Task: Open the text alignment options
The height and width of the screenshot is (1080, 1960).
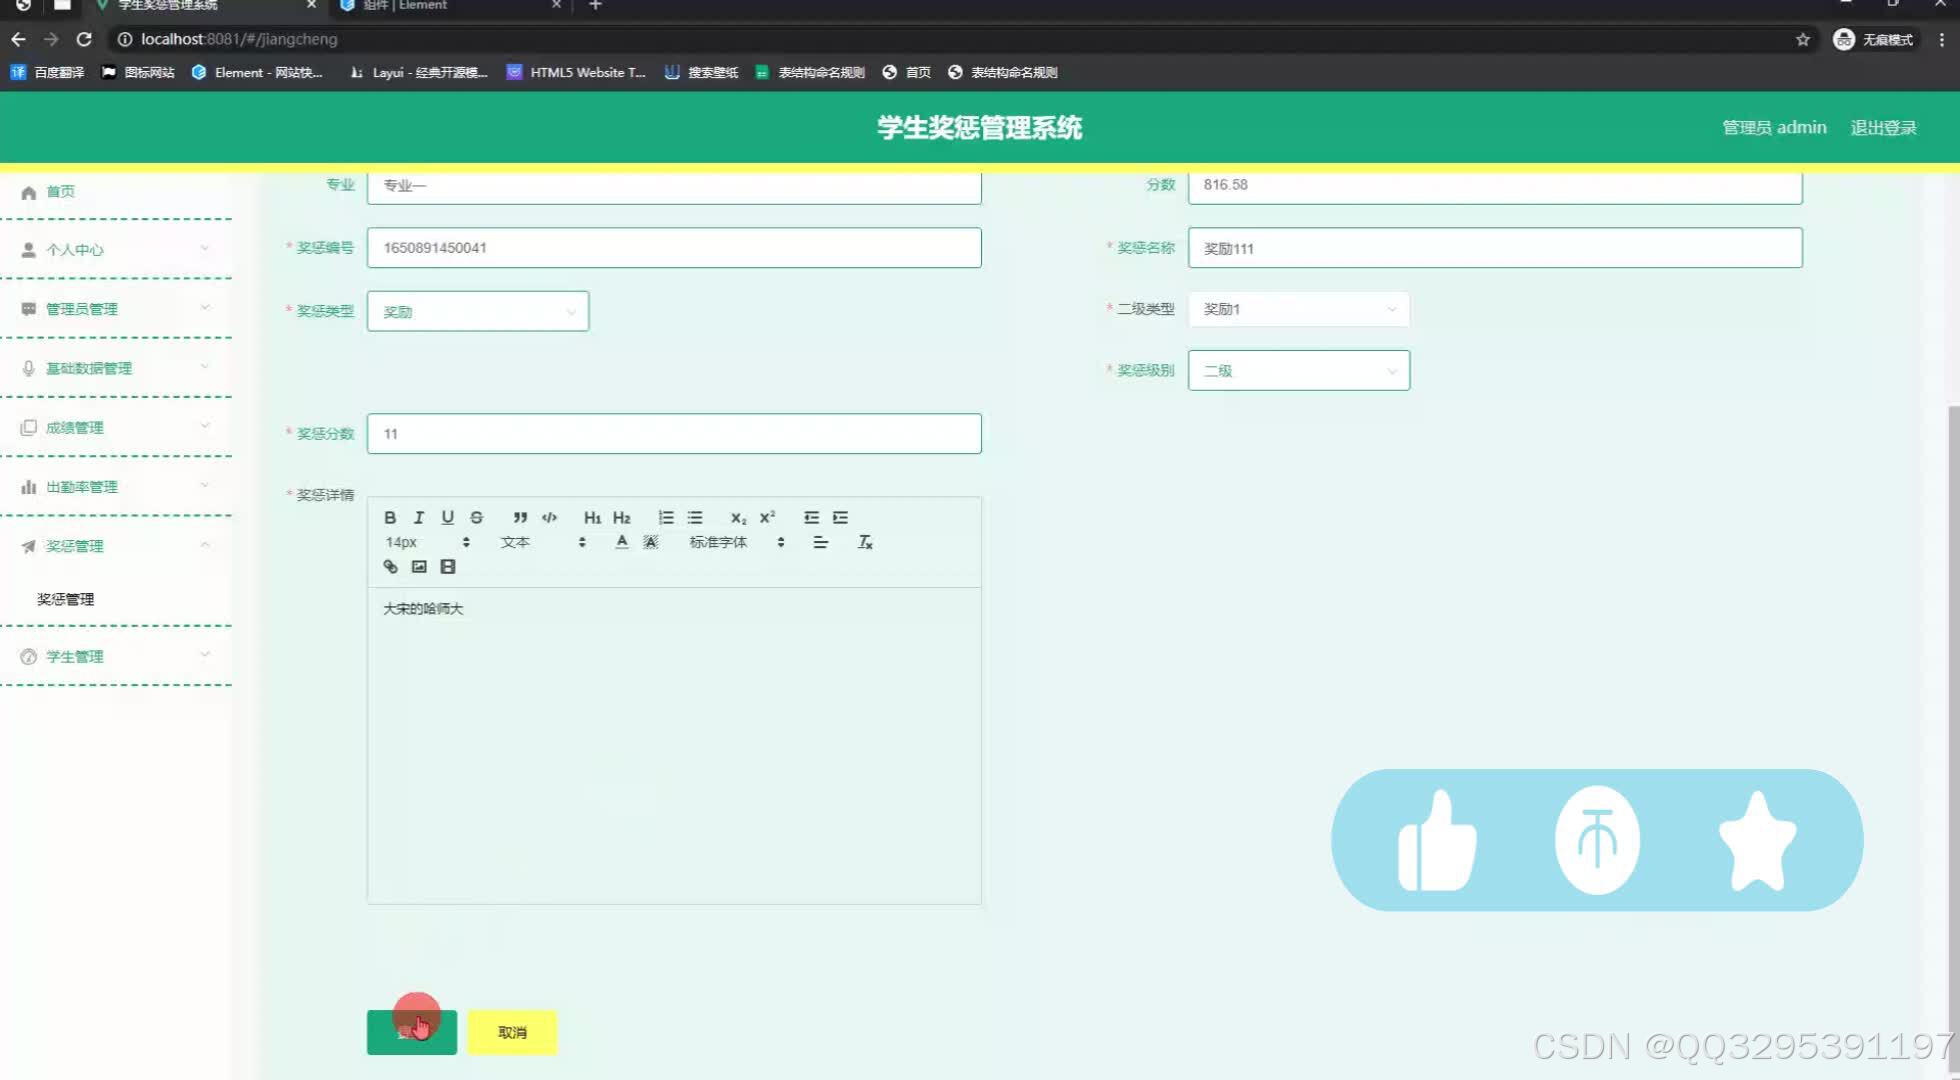Action: point(820,542)
